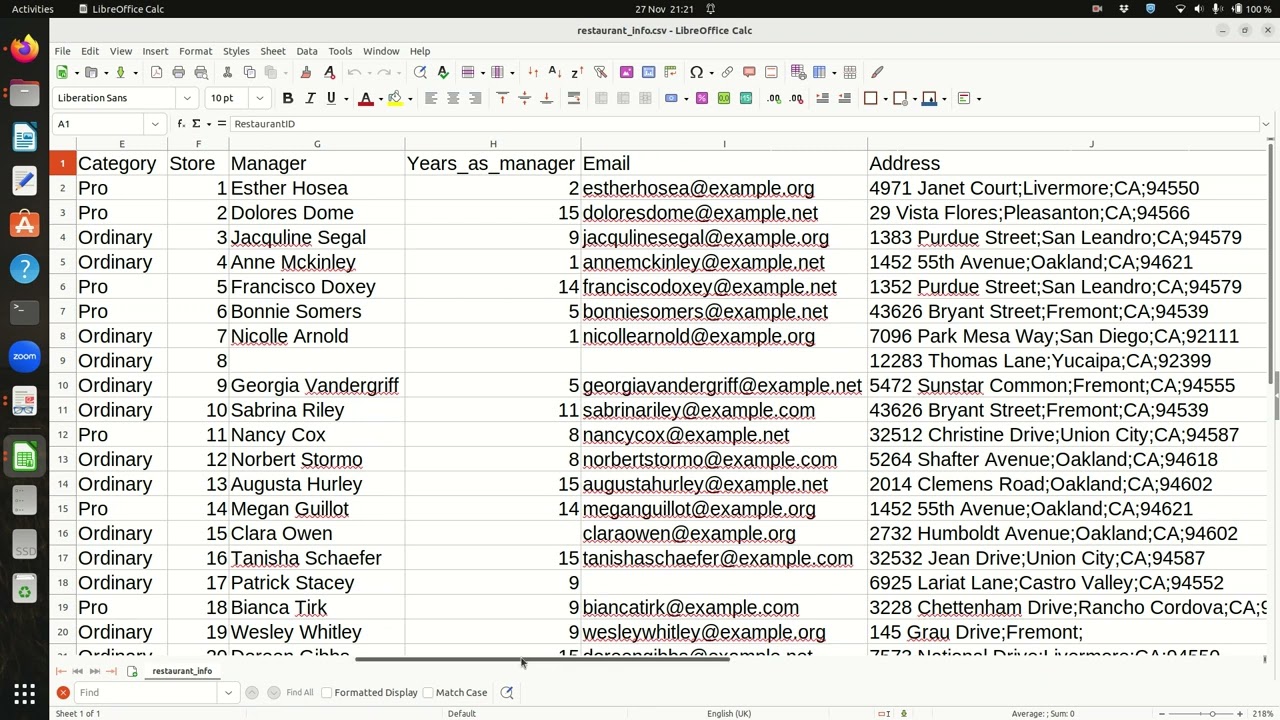Open the File menu

pyautogui.click(x=62, y=51)
